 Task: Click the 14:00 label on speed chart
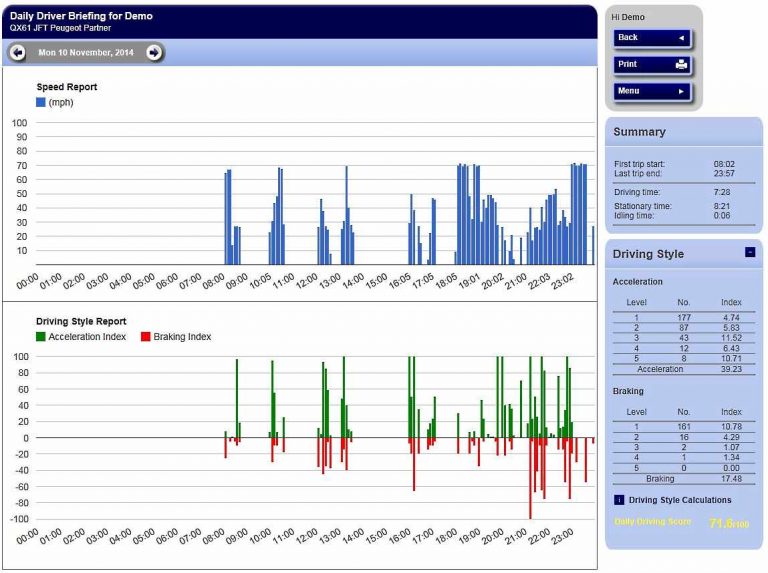pyautogui.click(x=354, y=281)
